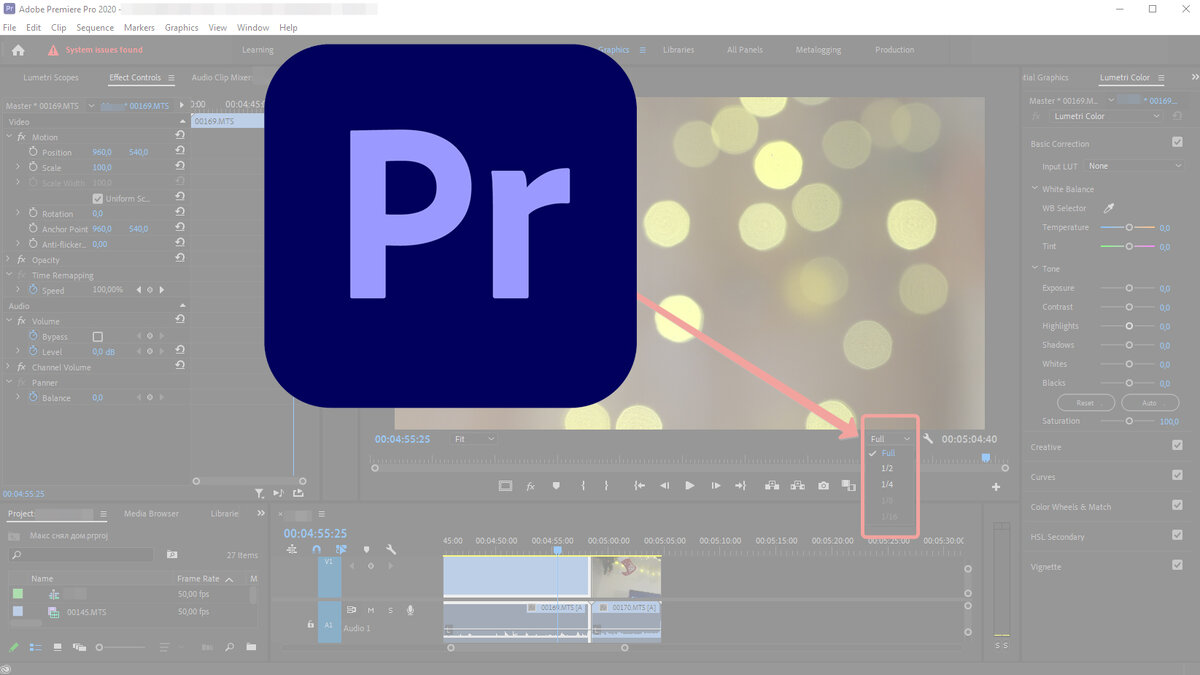Click the Reset button under Tone

[1085, 403]
